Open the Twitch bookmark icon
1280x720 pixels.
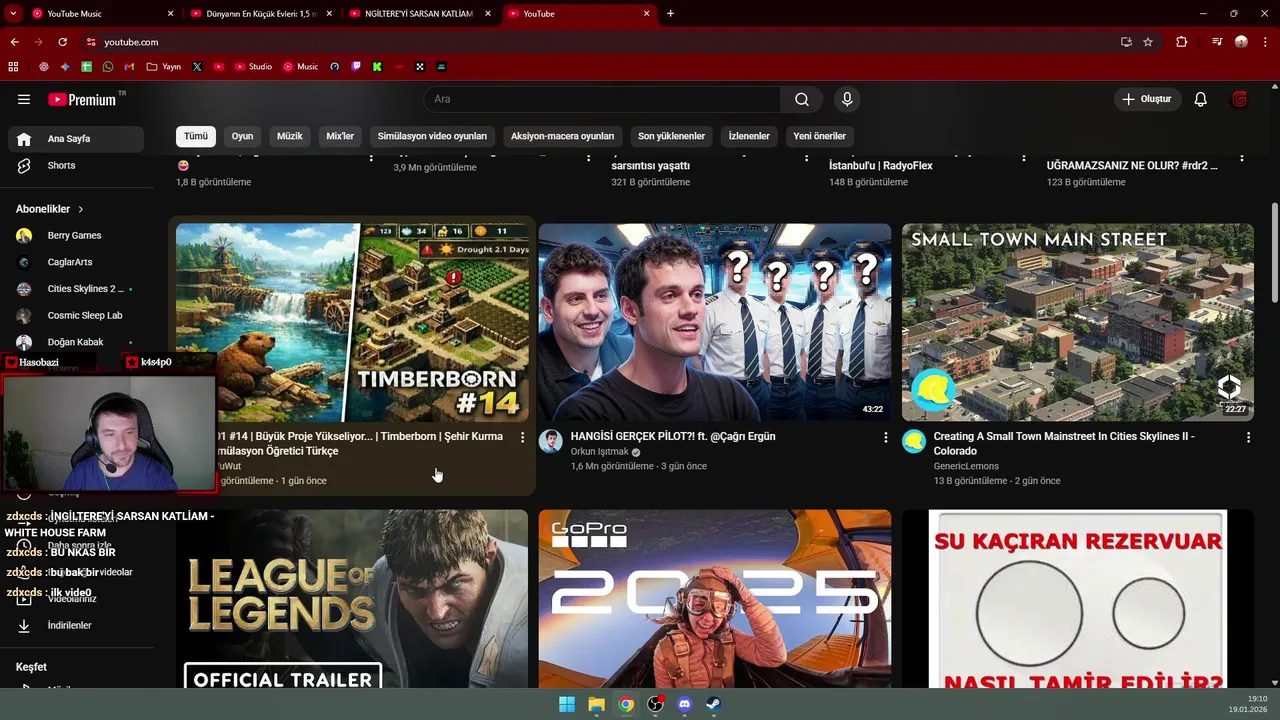(356, 67)
